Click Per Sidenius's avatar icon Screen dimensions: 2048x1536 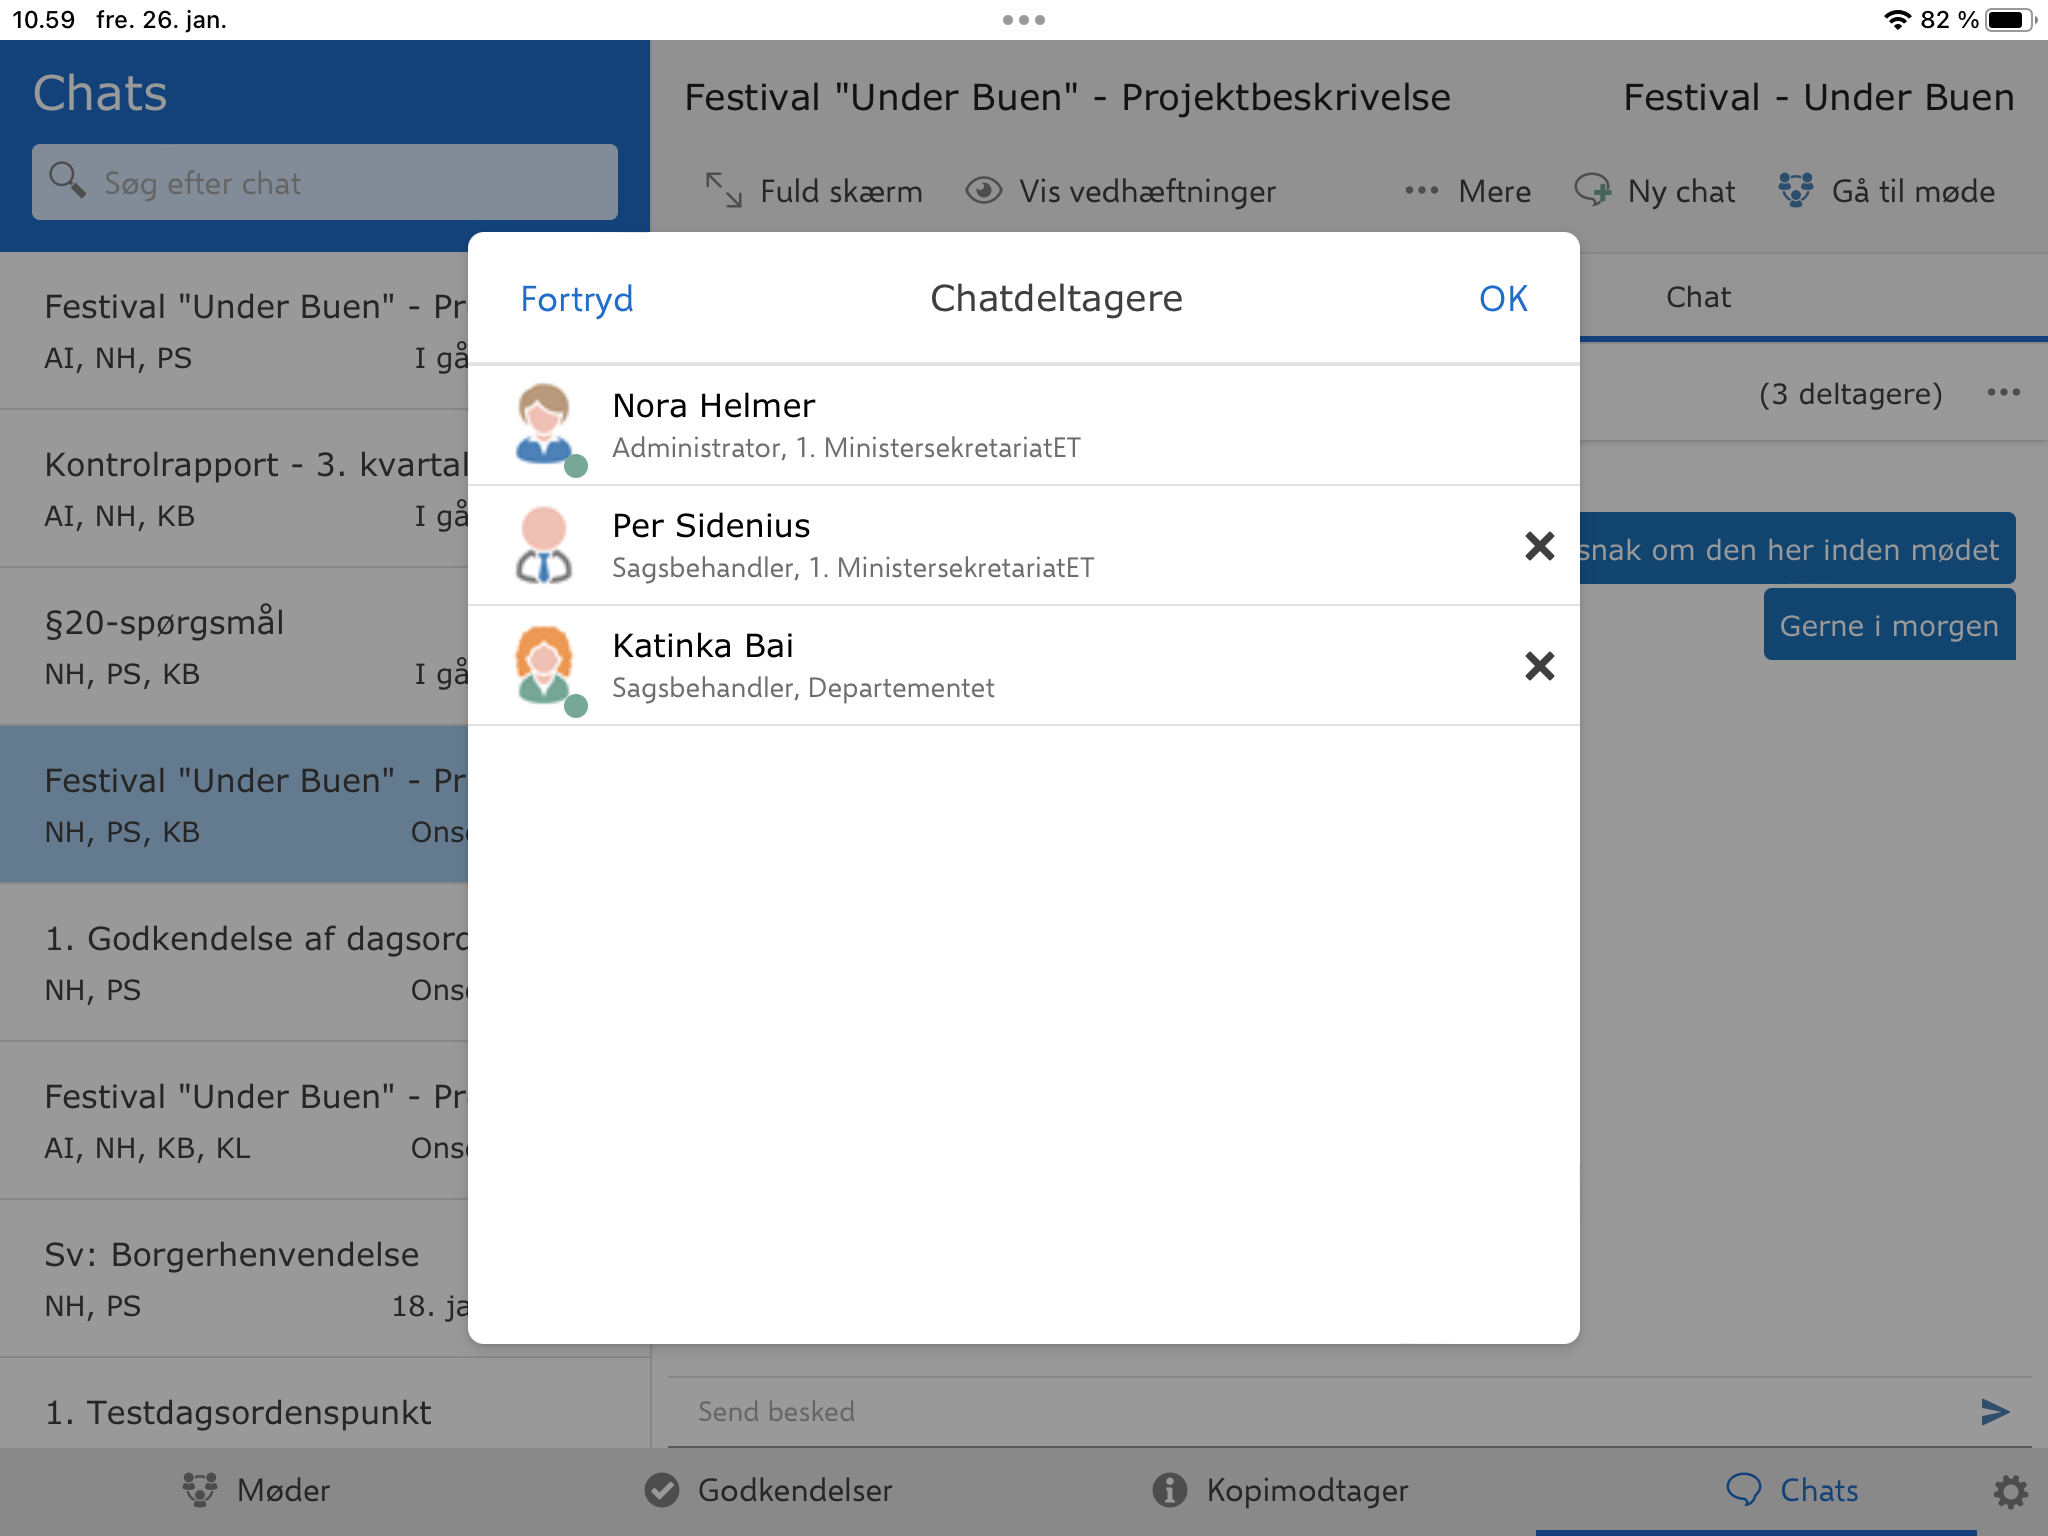544,545
